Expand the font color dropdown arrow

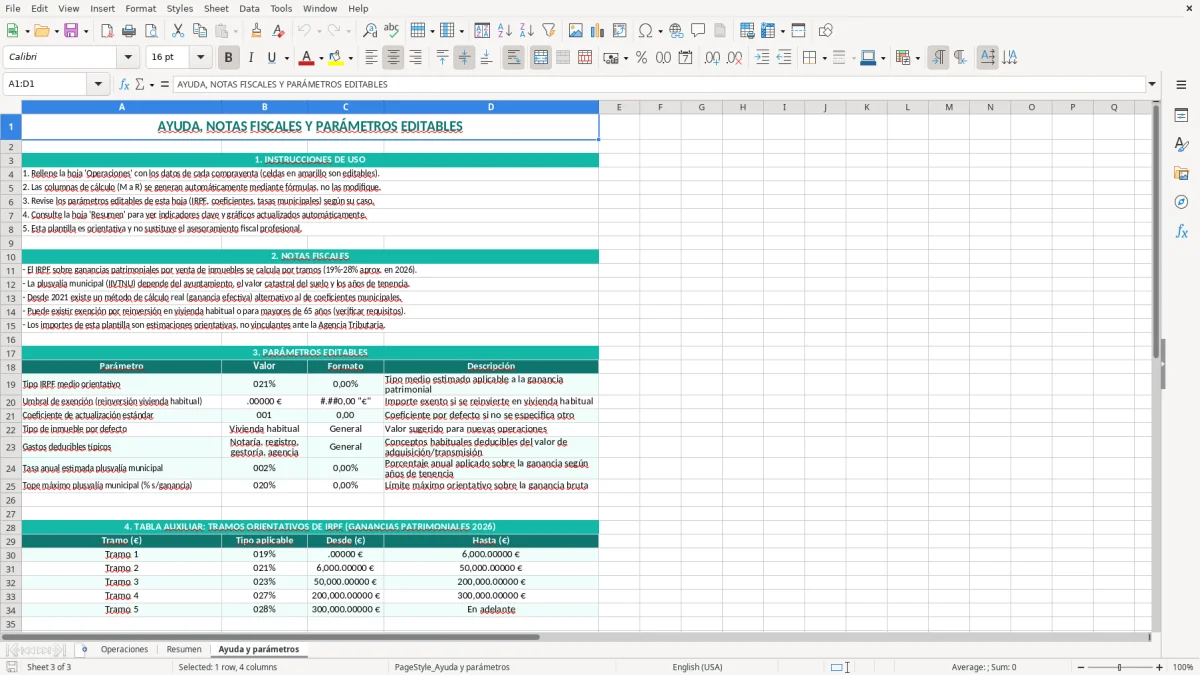coord(320,58)
